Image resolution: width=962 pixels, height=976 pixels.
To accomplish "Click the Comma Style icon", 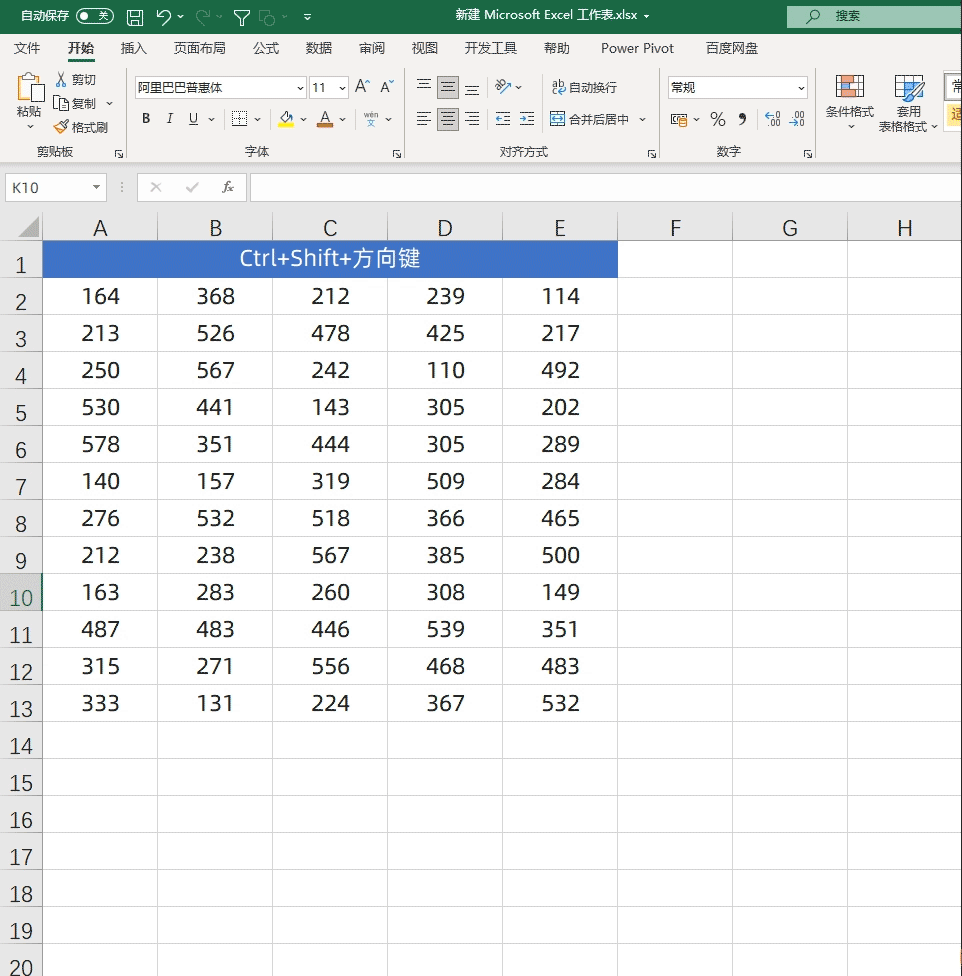I will coord(742,119).
